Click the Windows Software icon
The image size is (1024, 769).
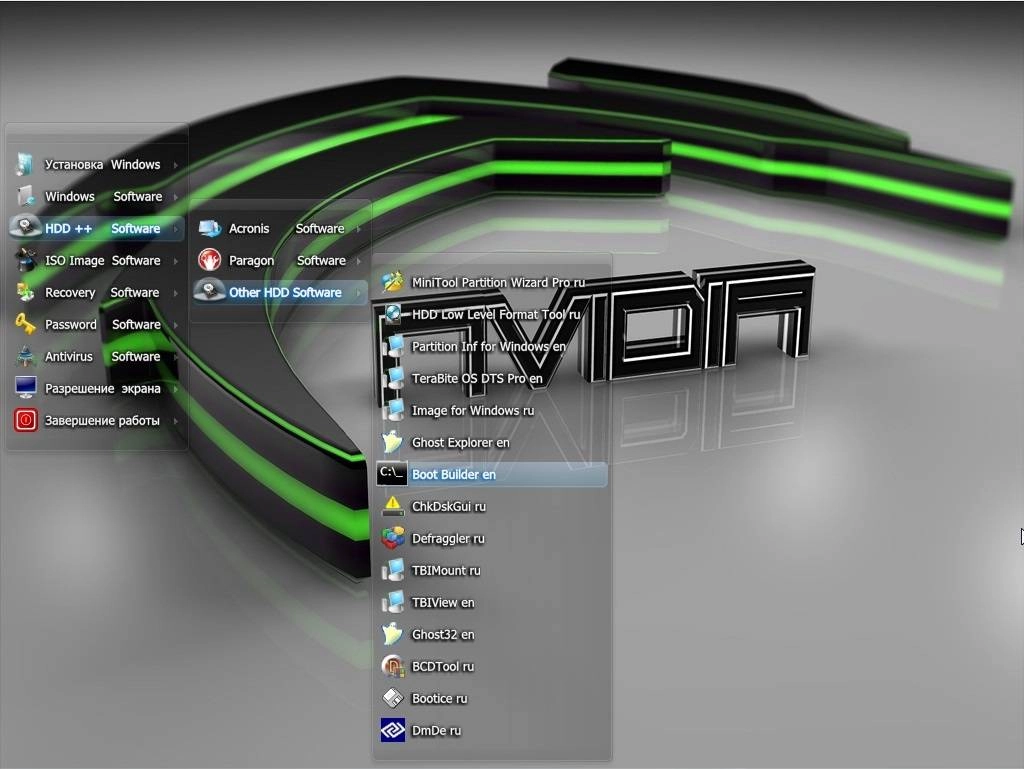[25, 196]
